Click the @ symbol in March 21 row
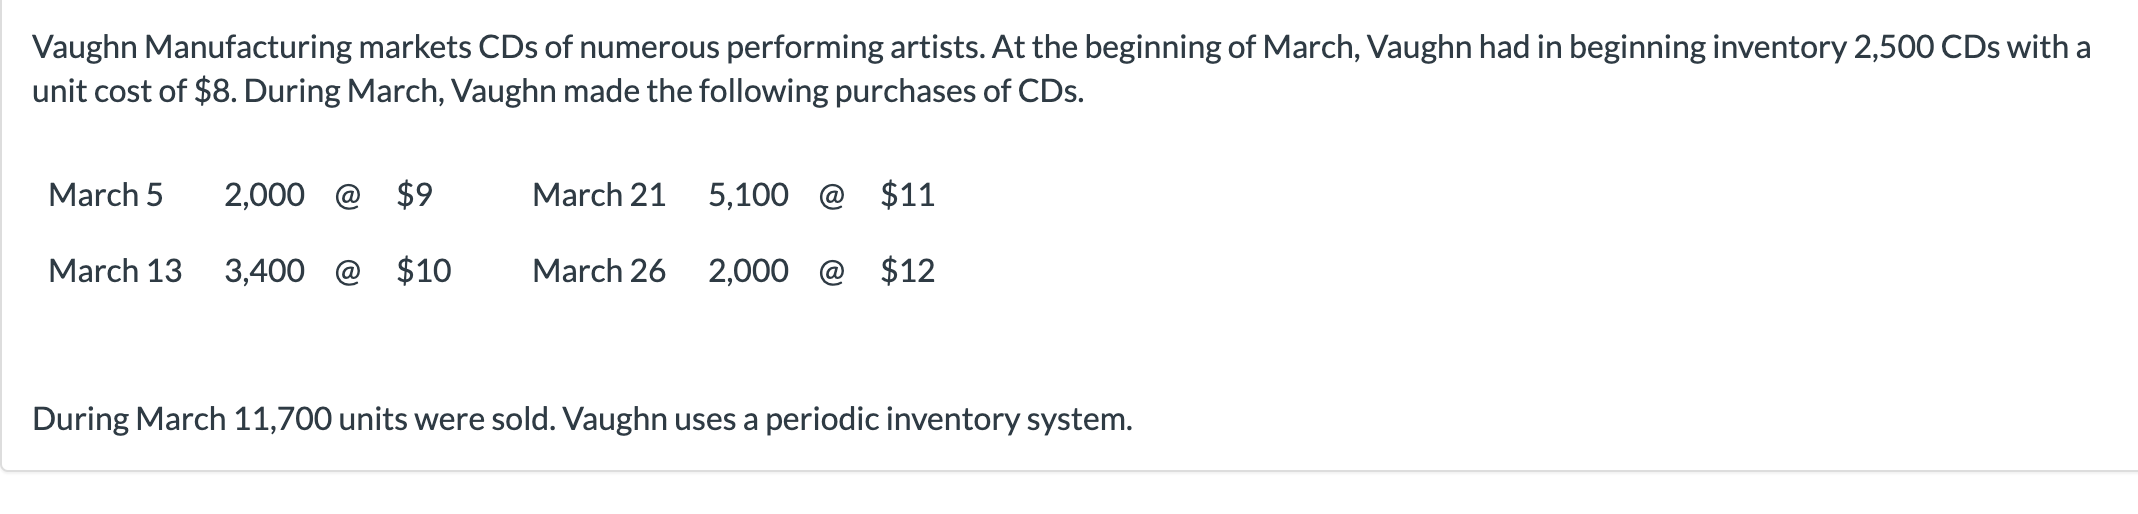 832,195
